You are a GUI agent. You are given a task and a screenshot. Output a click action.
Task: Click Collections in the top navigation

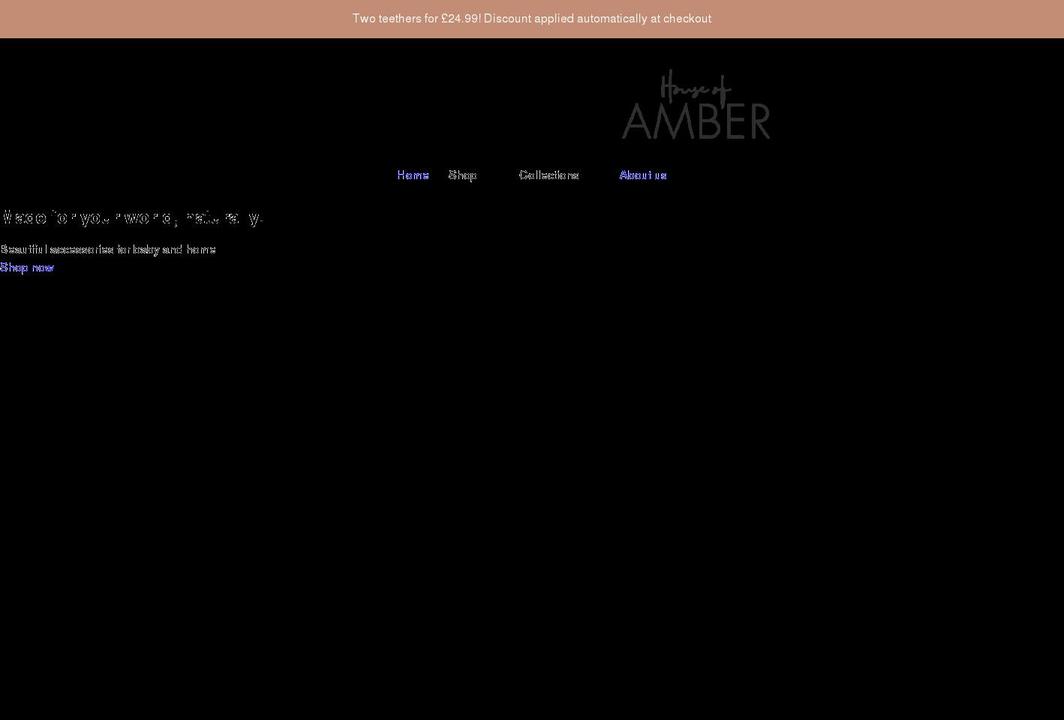pos(548,174)
